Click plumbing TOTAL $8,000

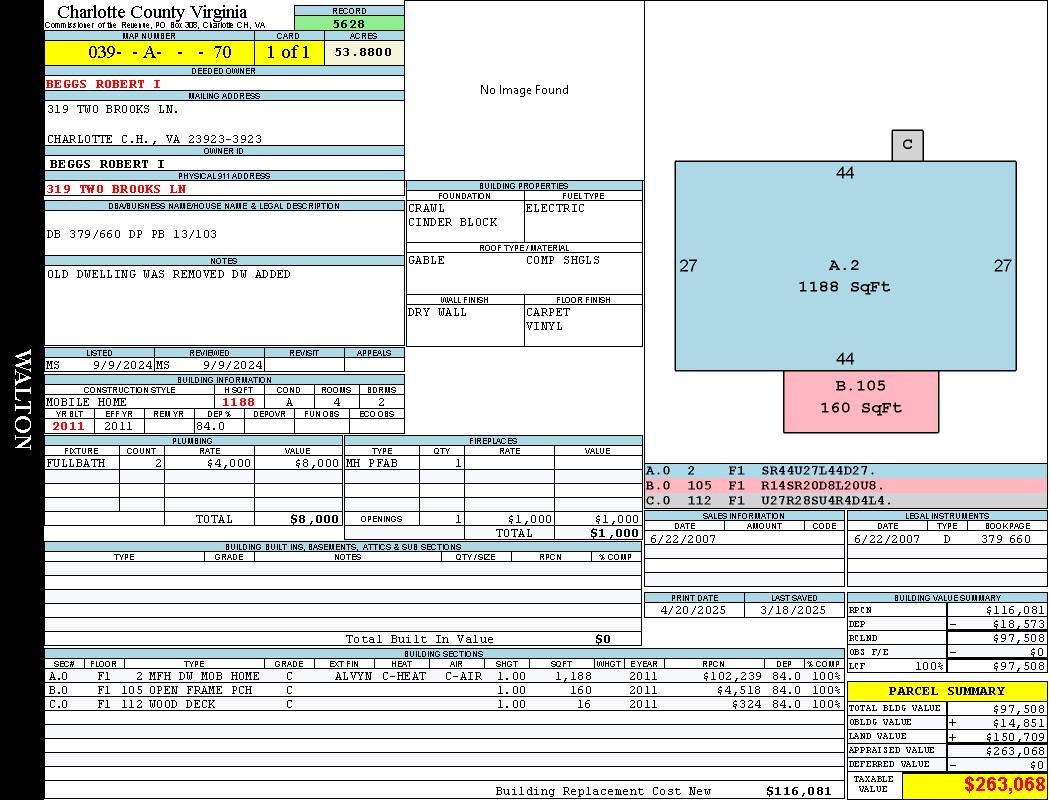coord(315,519)
